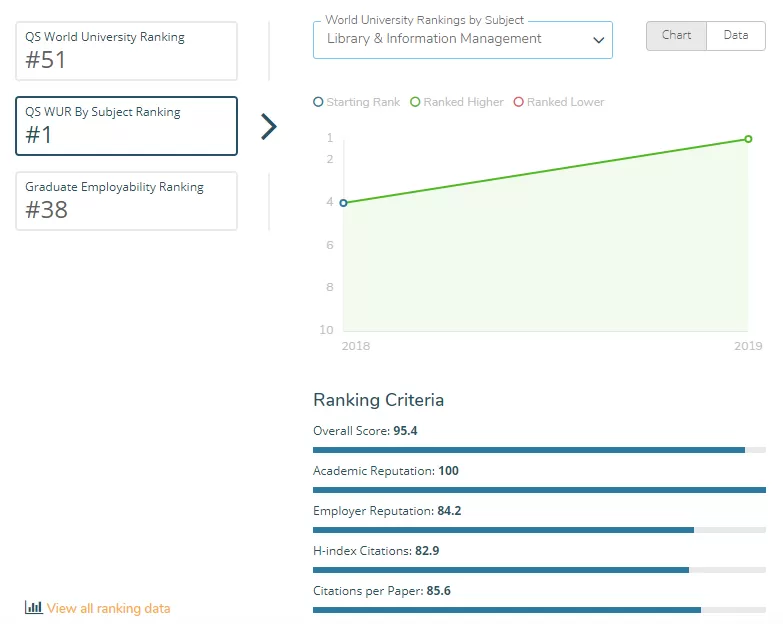Click the Employer Reputation: 84.2 label
This screenshot has height=624, width=783.
[x=387, y=511]
